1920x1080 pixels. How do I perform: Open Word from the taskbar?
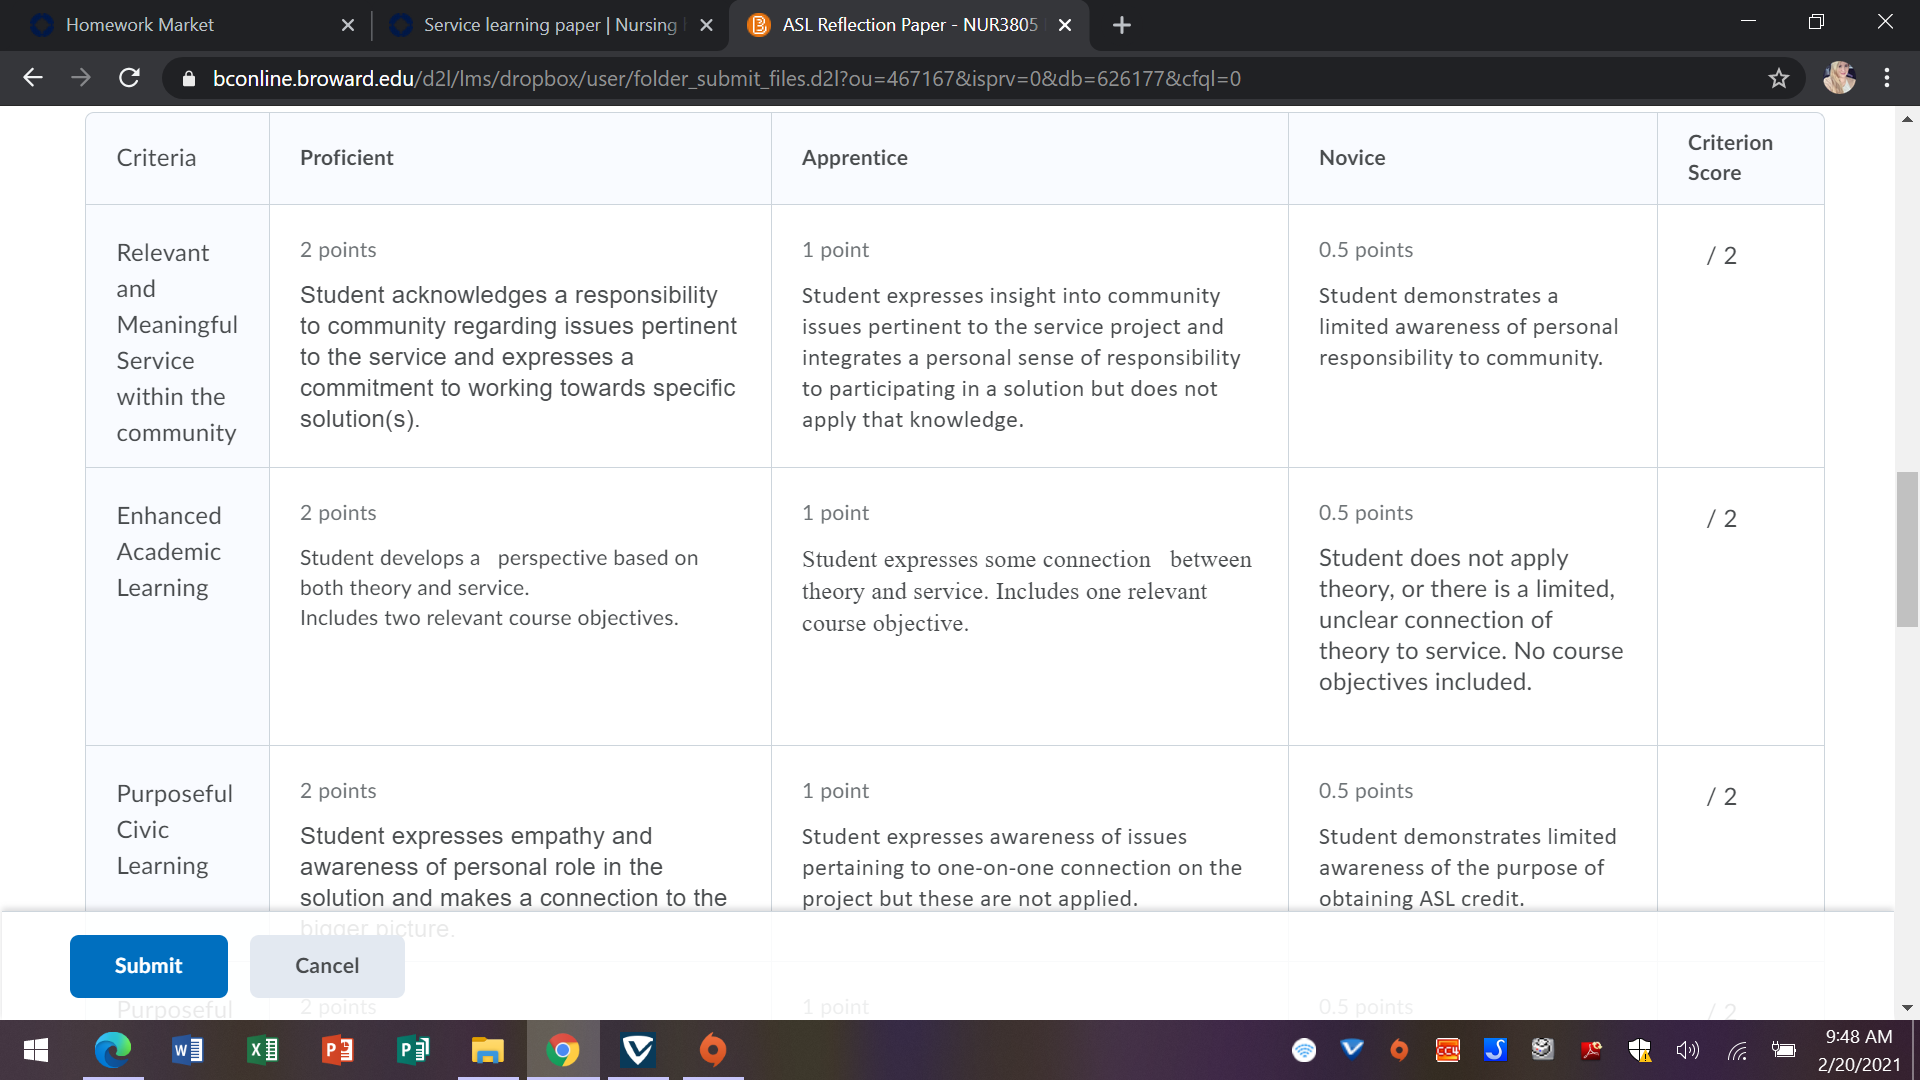(x=187, y=1050)
